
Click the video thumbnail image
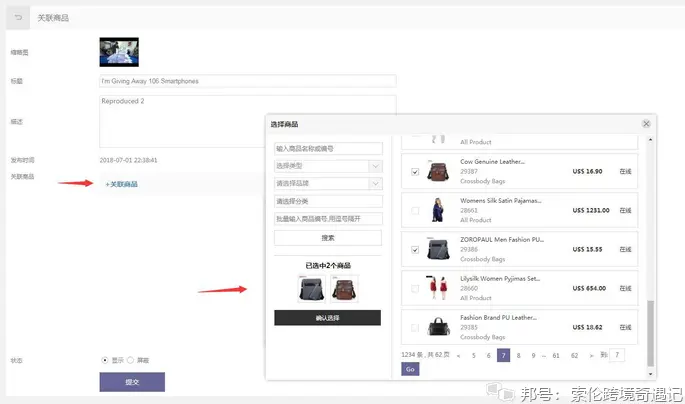(119, 53)
